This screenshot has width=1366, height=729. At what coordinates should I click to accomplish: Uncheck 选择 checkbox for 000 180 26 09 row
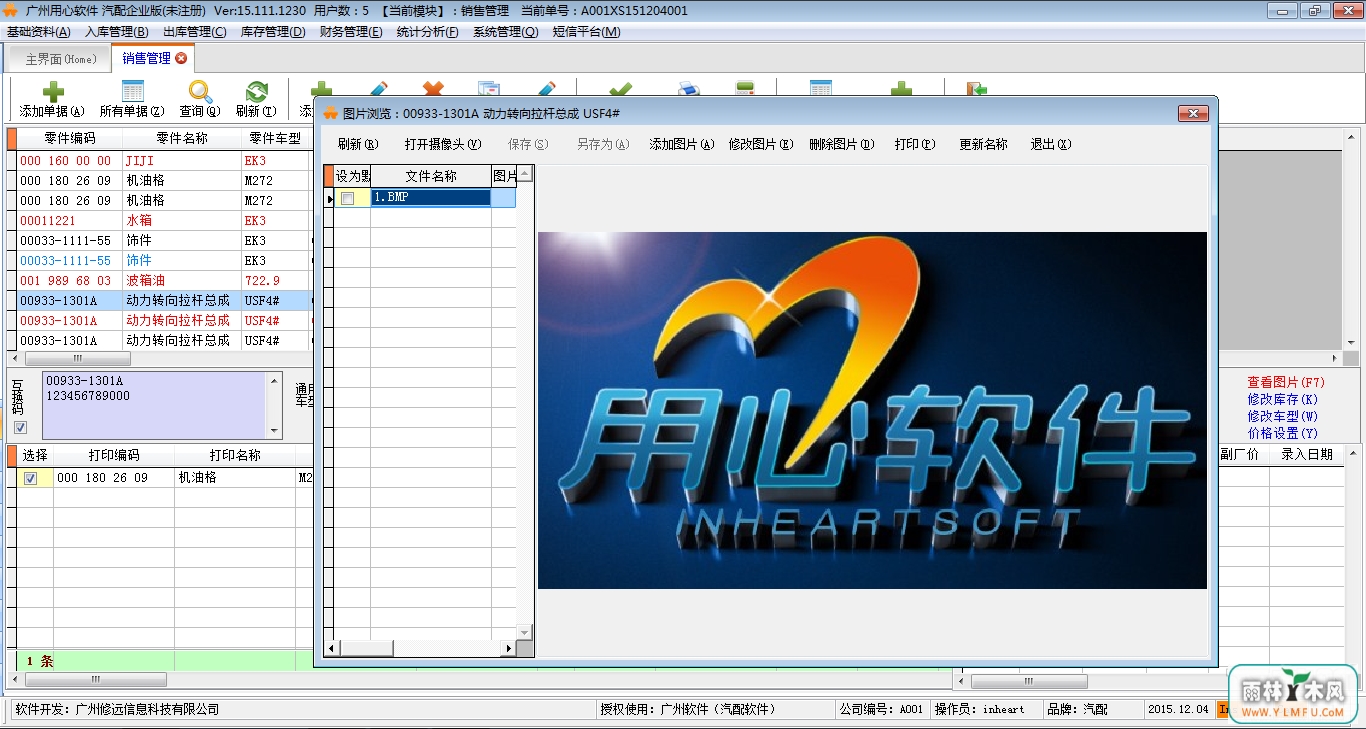tap(31, 479)
